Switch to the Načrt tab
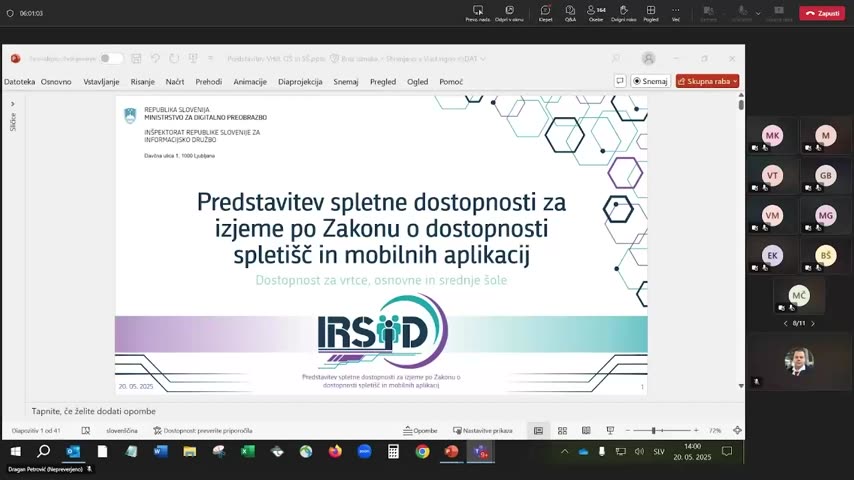854x480 pixels. coord(175,82)
